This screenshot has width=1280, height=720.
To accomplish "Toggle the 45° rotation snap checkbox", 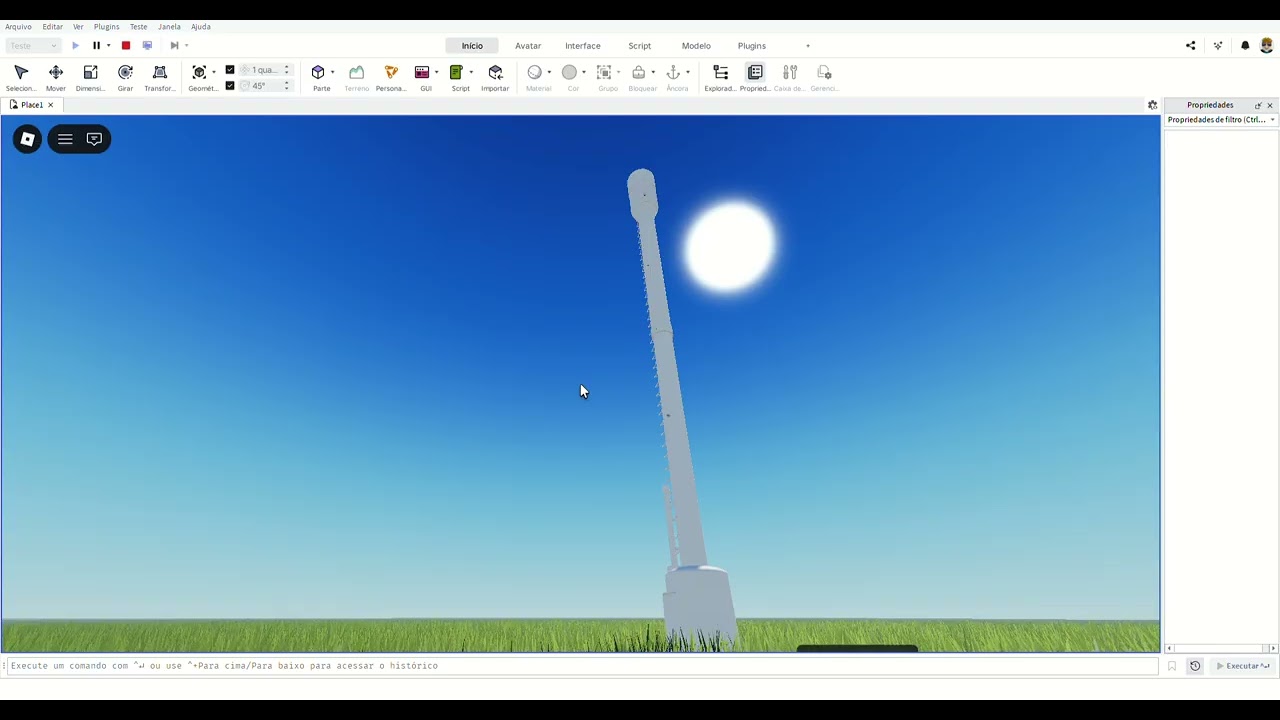I will [x=230, y=86].
